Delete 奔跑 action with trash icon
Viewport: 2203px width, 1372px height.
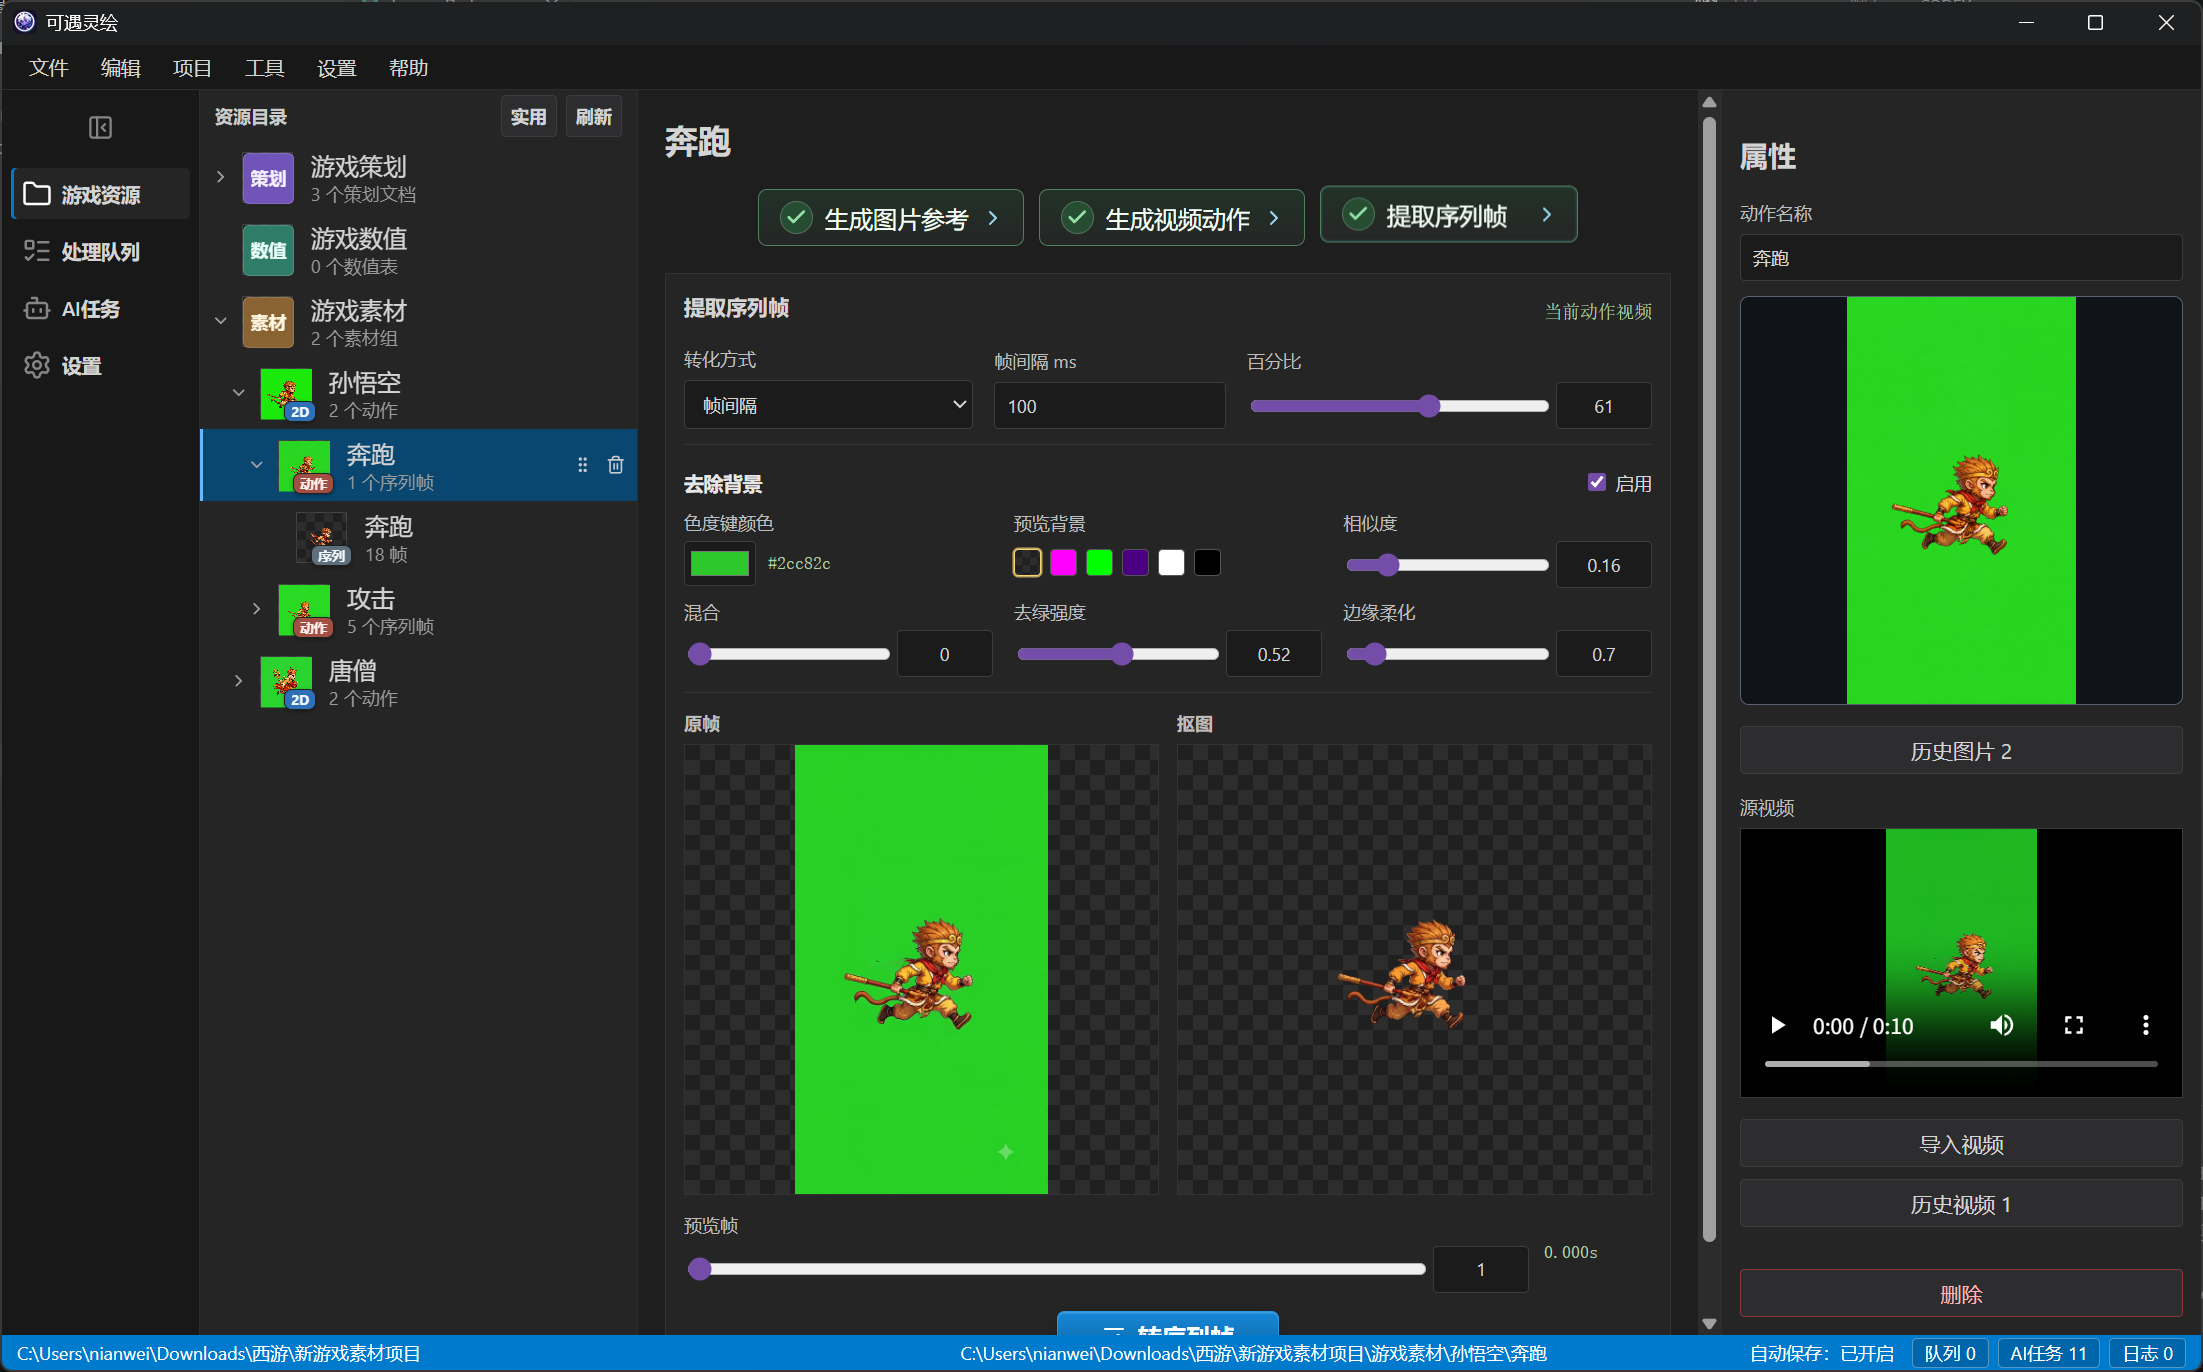click(x=616, y=465)
